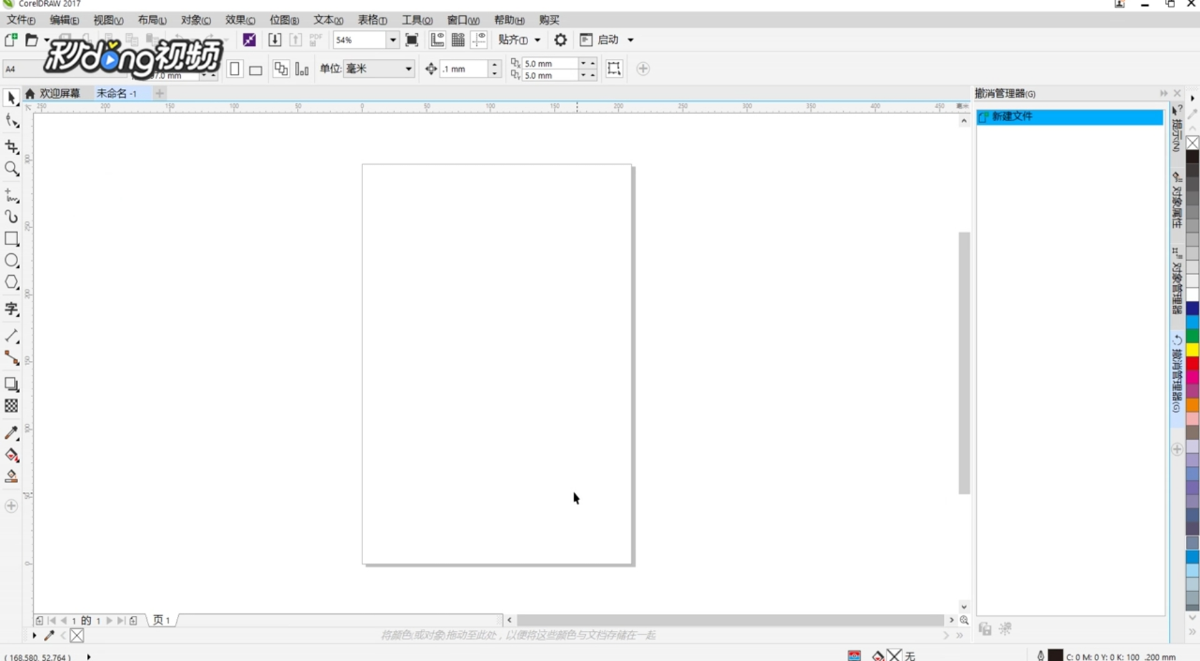
Task: Select the Rectangle tool
Action: click(11, 239)
